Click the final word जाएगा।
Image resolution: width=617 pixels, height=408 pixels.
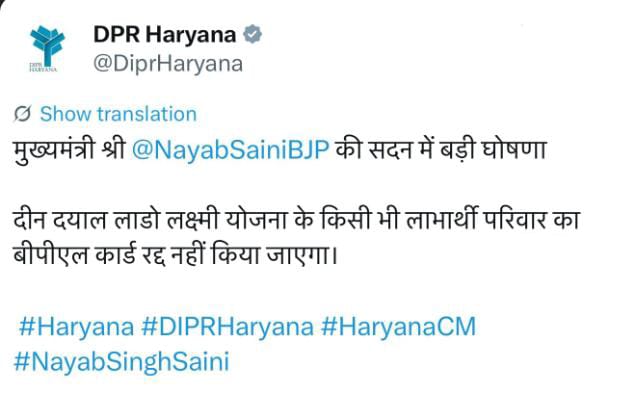(303, 255)
